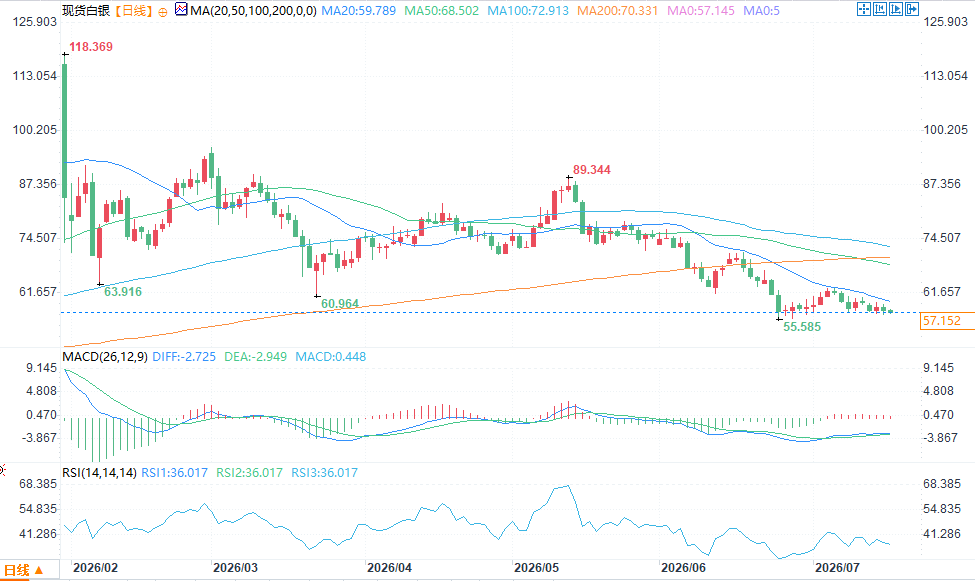Click the orange 57.152 current price tag

(946, 321)
